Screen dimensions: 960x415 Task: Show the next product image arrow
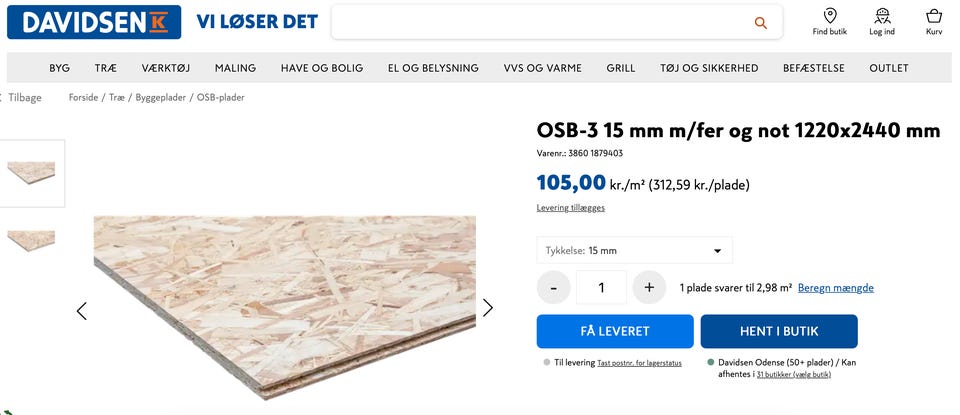point(487,307)
